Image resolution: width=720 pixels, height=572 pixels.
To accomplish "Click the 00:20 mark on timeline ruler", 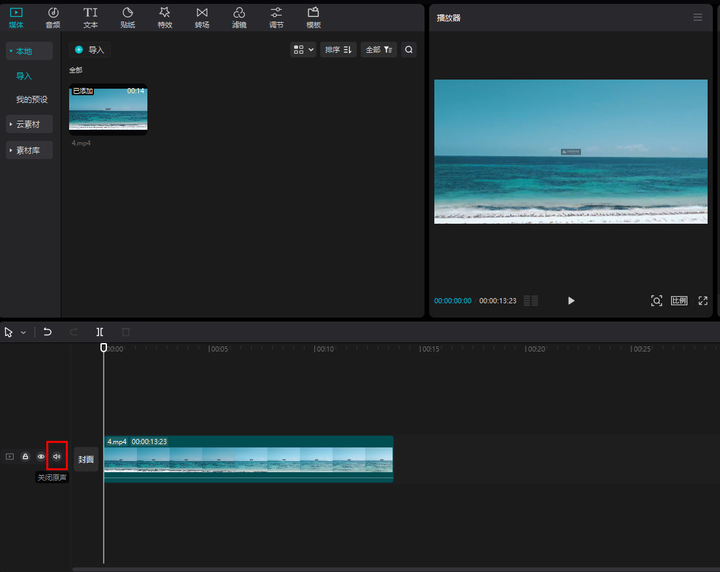I will click(x=535, y=349).
